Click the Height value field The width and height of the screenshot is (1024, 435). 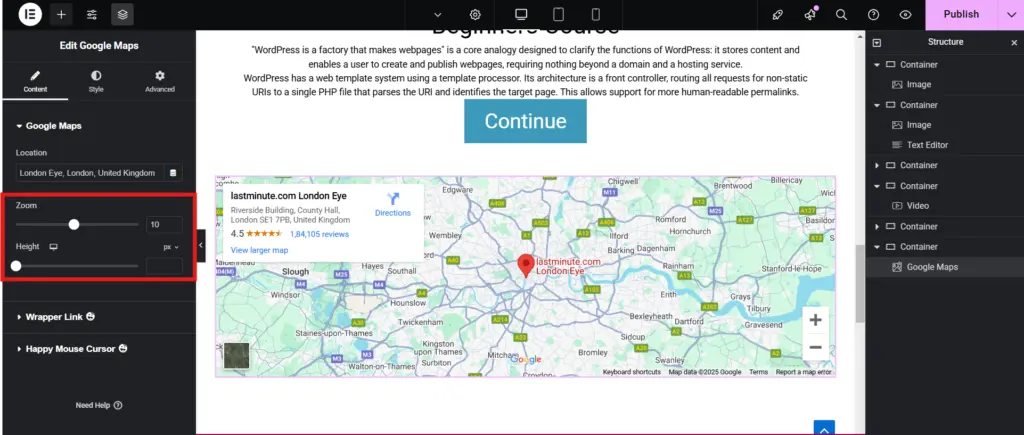pos(164,266)
